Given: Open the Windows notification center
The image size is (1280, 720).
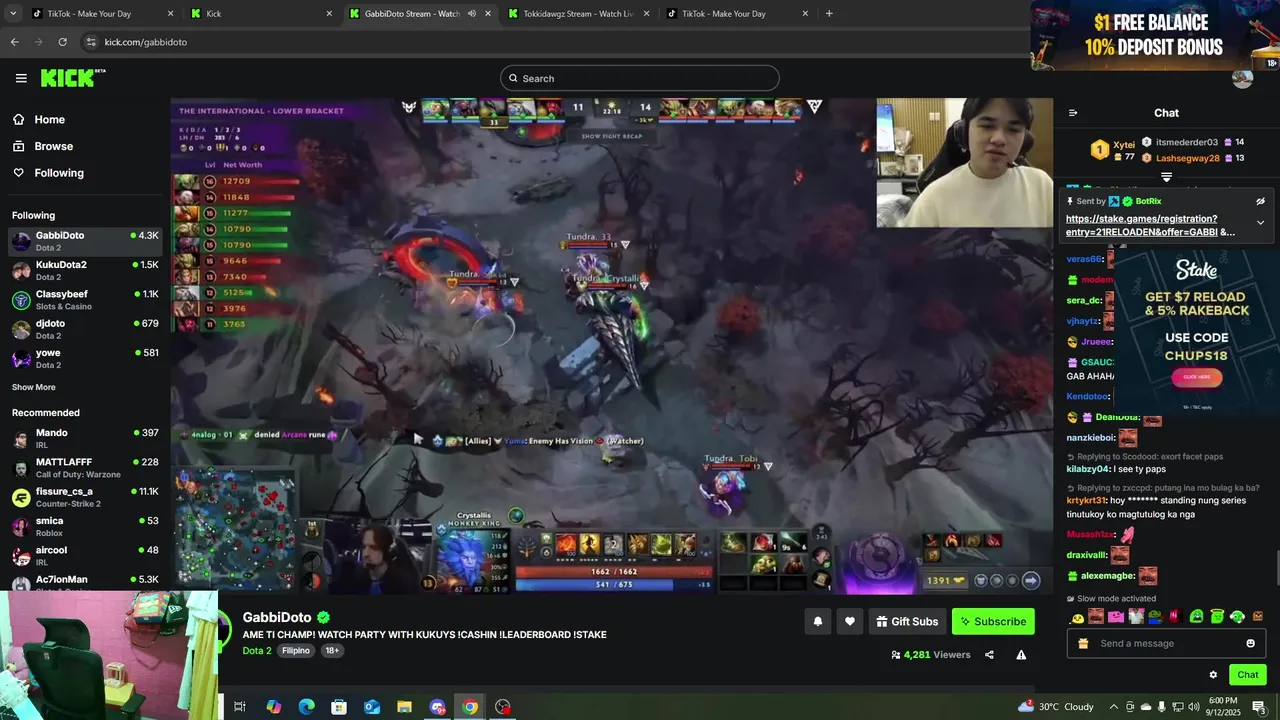Looking at the screenshot, I should pyautogui.click(x=1259, y=707).
